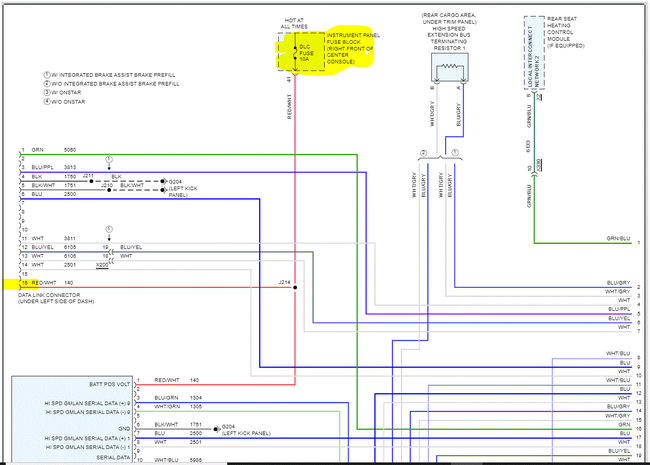This screenshot has height=465, width=650.
Task: Select DLC pin 6 BLU 2500
Action: (x=49, y=194)
